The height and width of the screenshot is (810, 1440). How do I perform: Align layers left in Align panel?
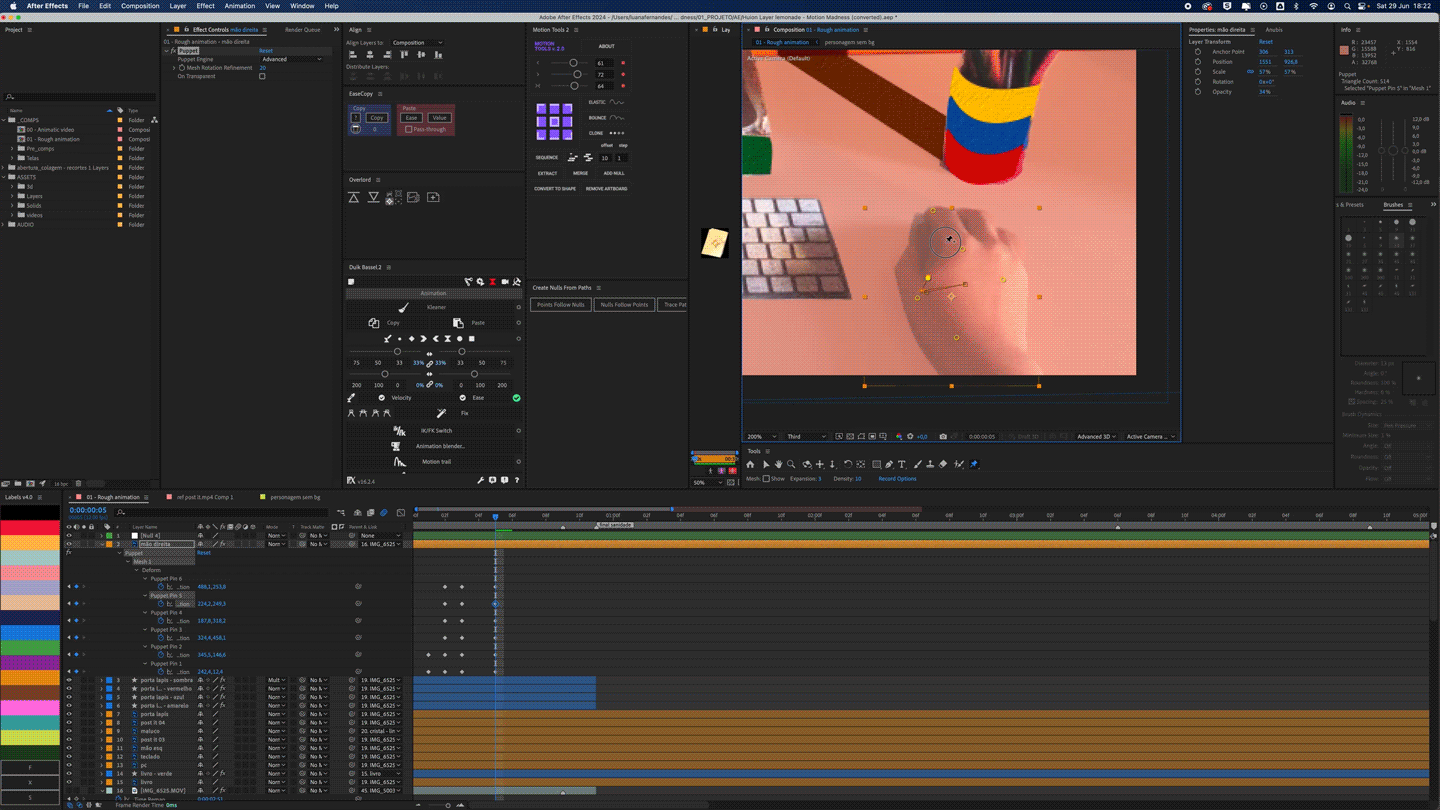[x=353, y=55]
